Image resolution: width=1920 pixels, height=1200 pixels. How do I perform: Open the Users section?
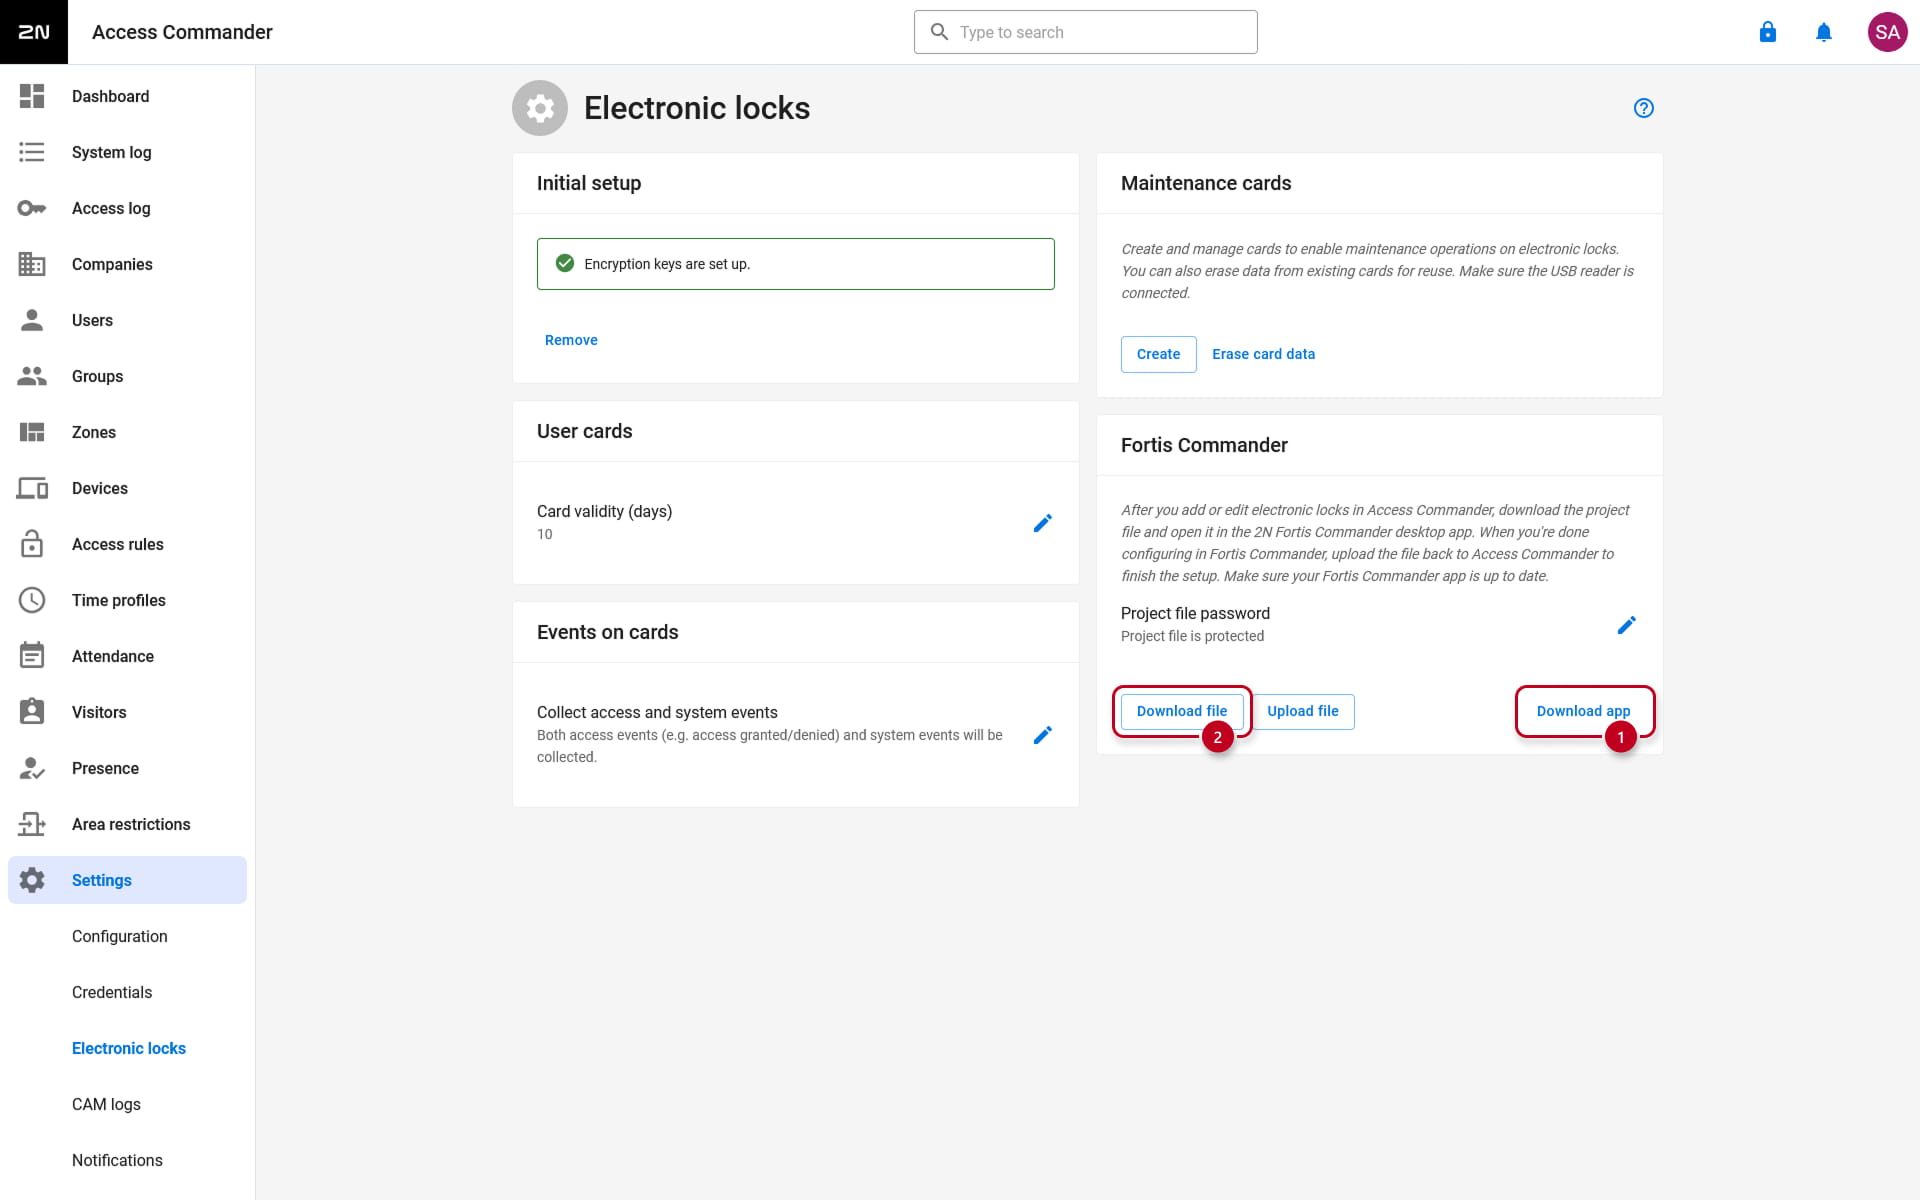[128, 320]
